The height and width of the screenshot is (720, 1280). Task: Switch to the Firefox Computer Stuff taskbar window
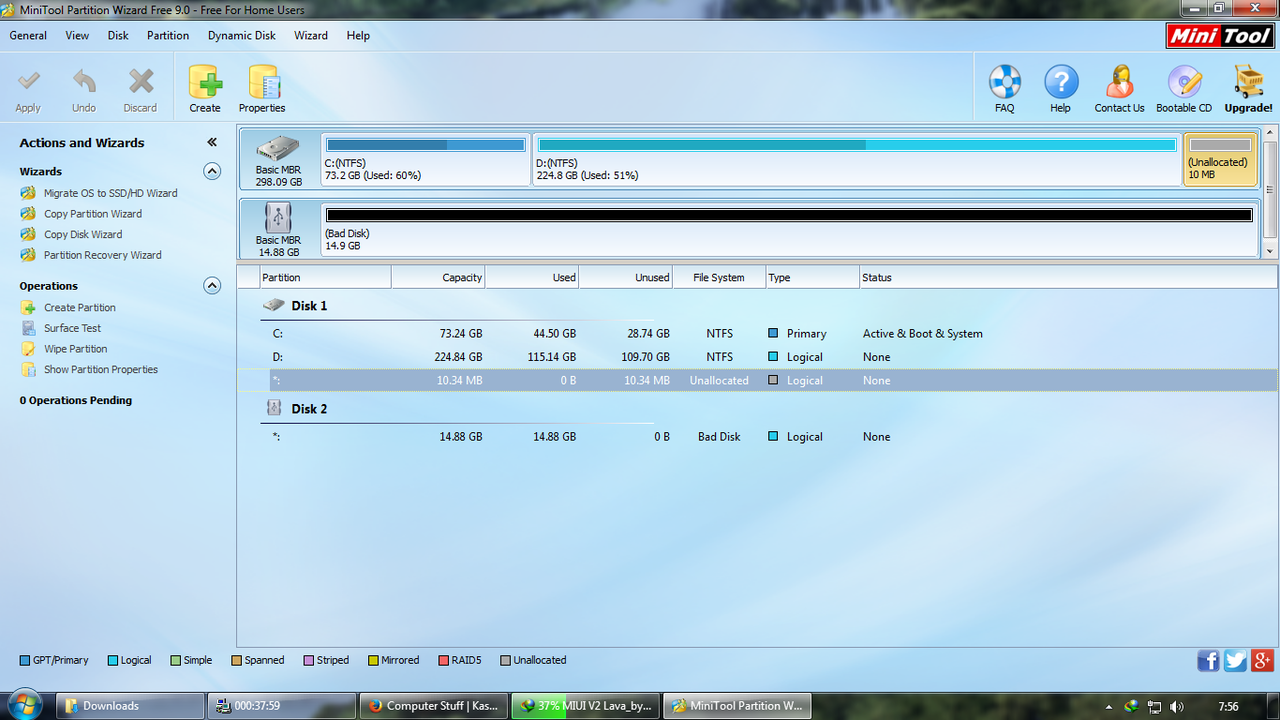click(x=433, y=706)
